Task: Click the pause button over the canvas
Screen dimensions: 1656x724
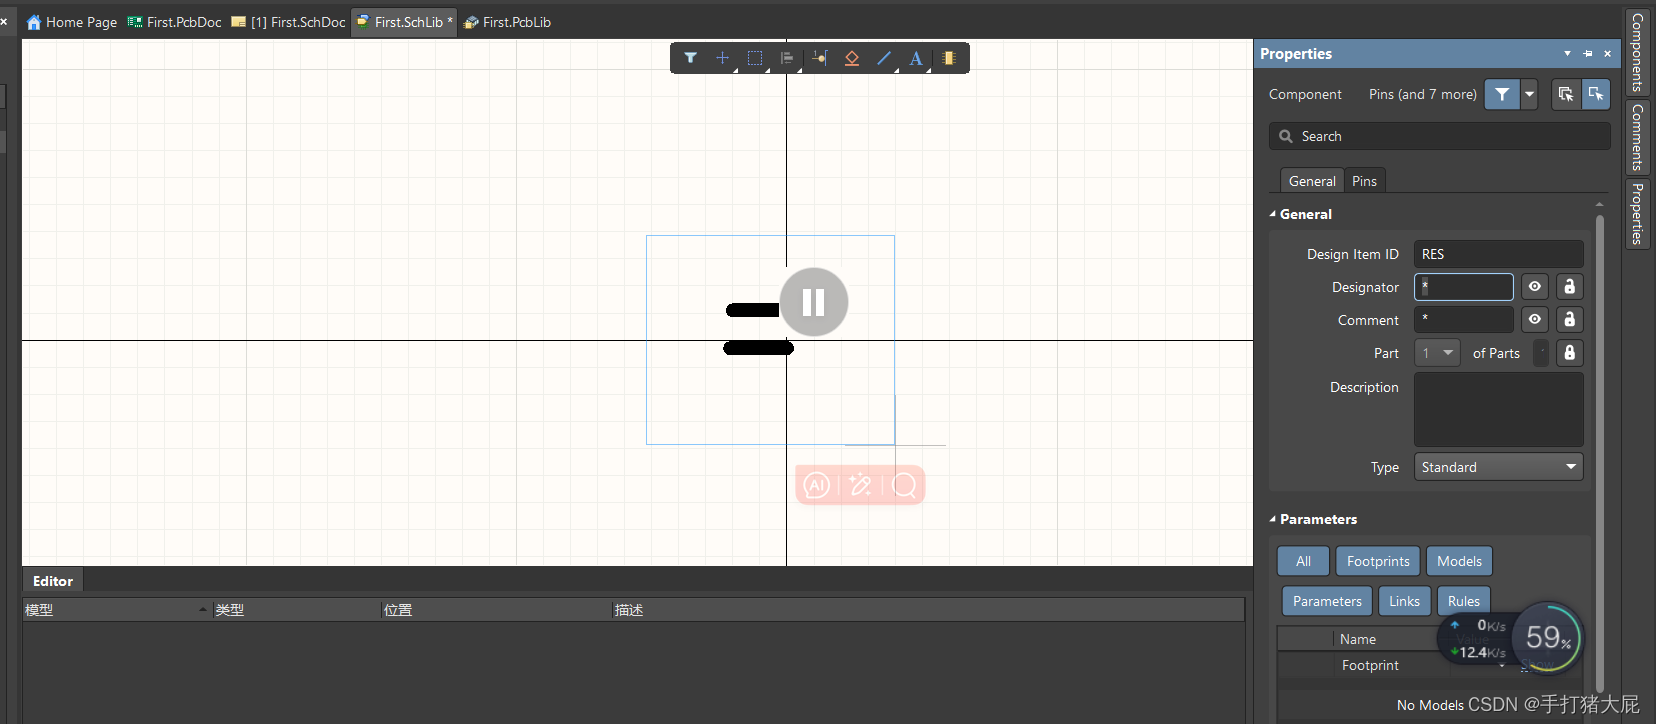Action: click(814, 302)
